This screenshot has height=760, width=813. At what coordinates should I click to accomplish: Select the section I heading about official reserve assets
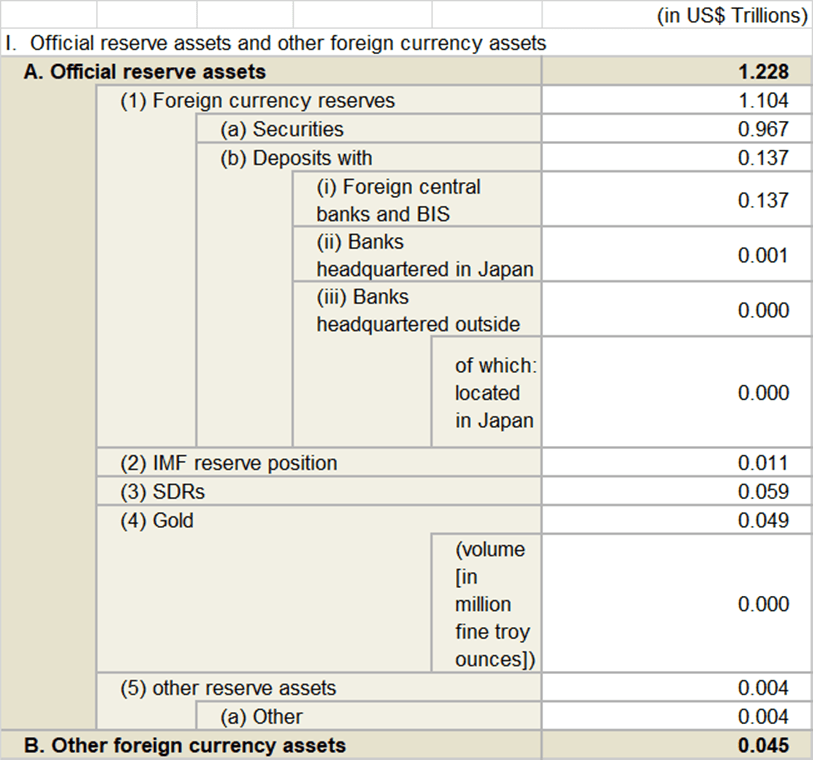(x=276, y=44)
